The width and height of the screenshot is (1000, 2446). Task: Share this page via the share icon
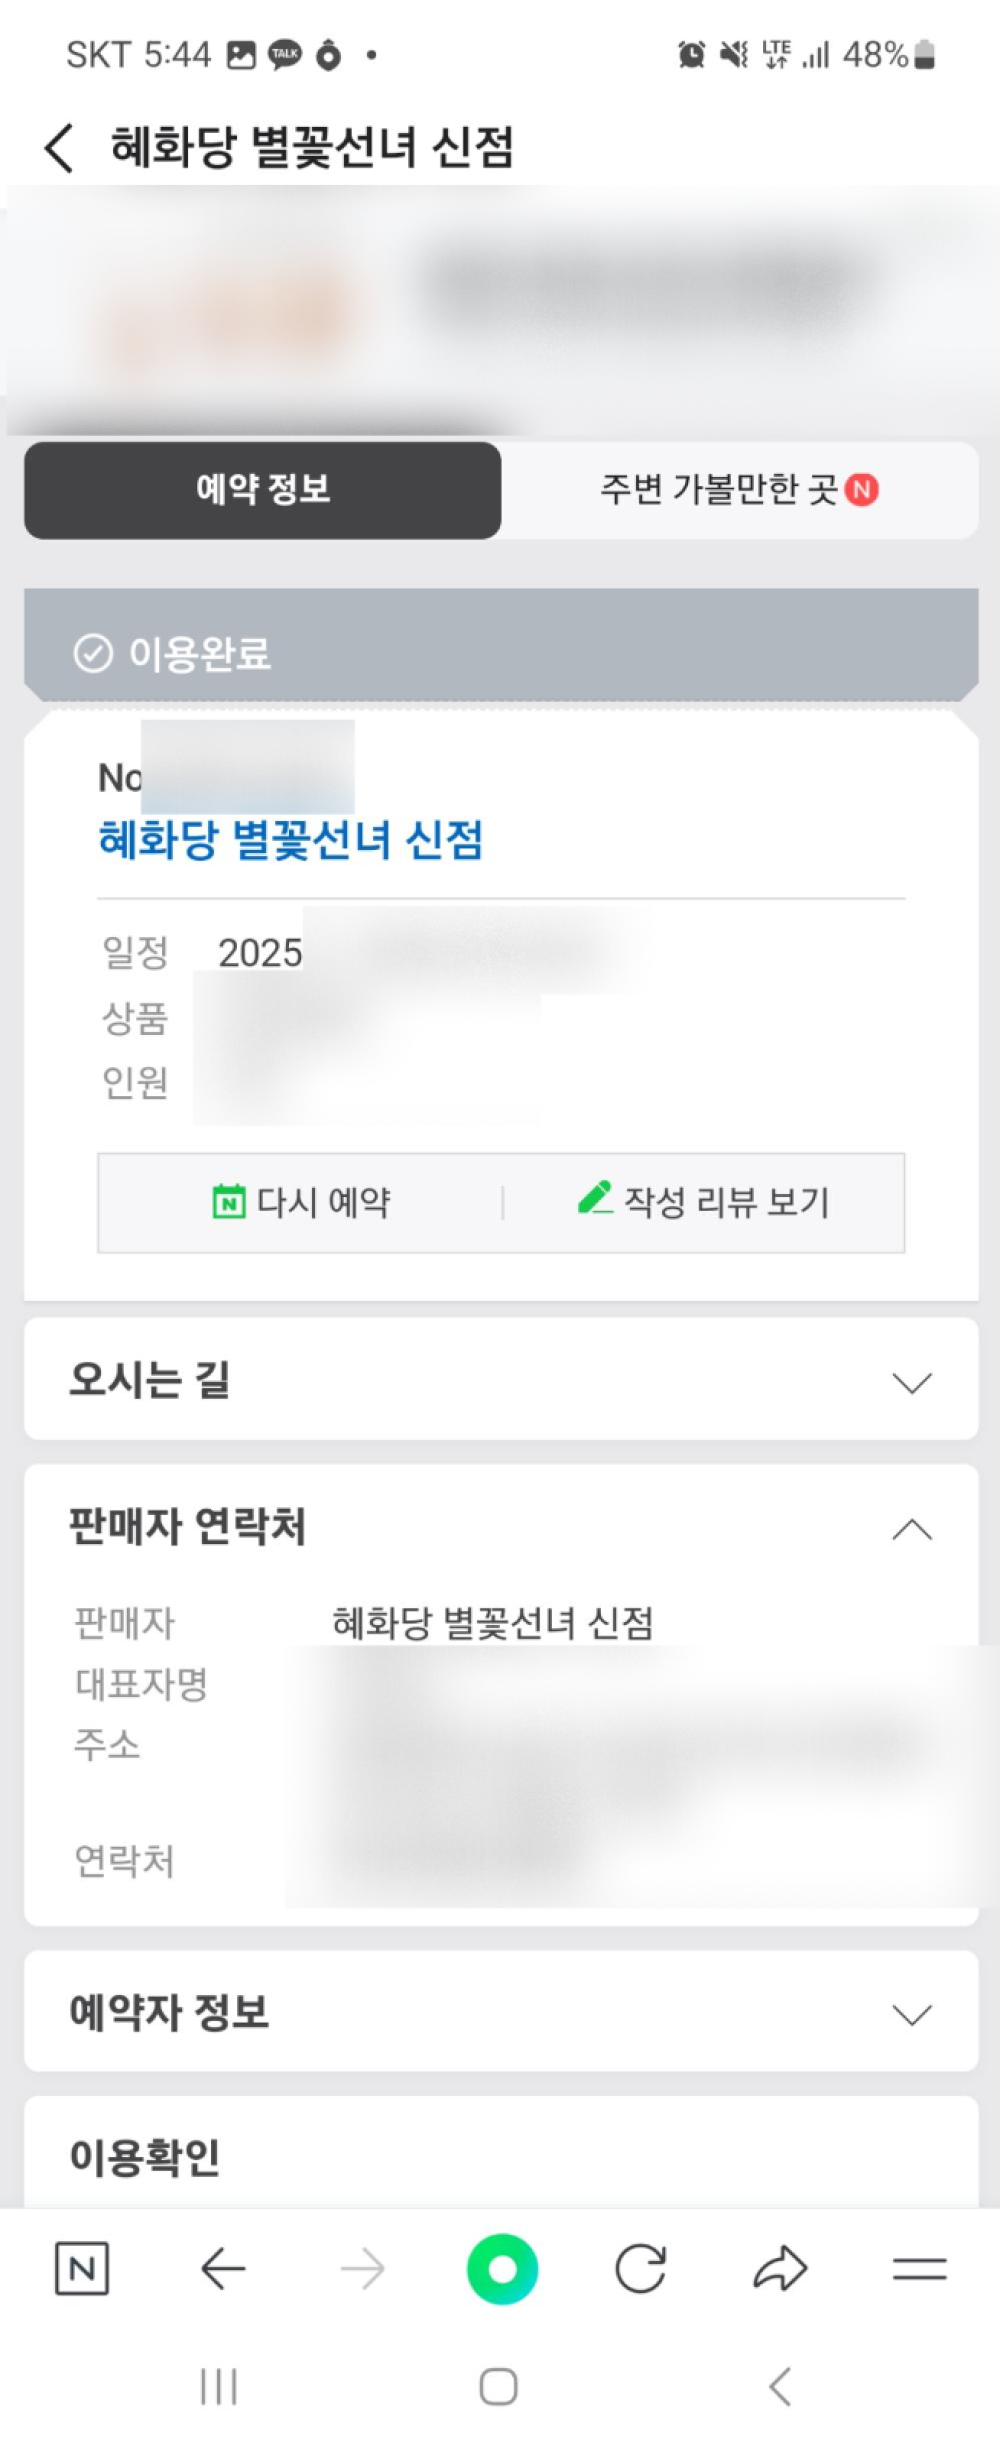(x=780, y=2268)
